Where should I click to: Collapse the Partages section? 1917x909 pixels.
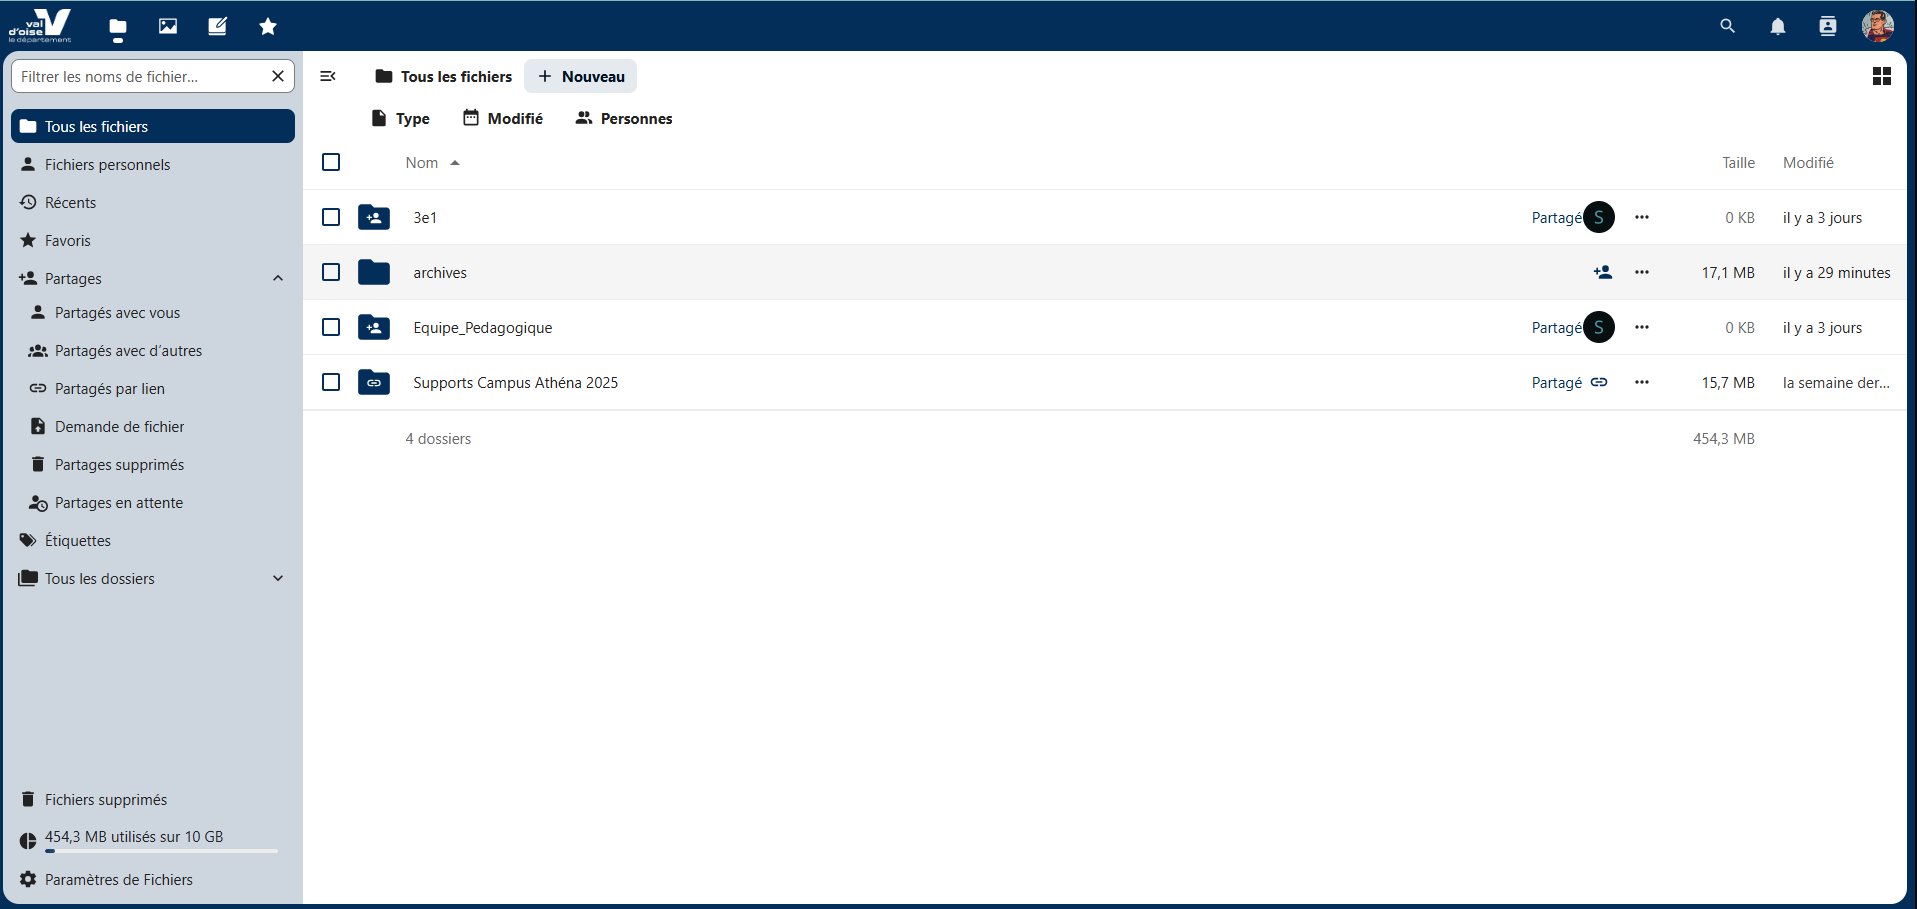tap(278, 278)
